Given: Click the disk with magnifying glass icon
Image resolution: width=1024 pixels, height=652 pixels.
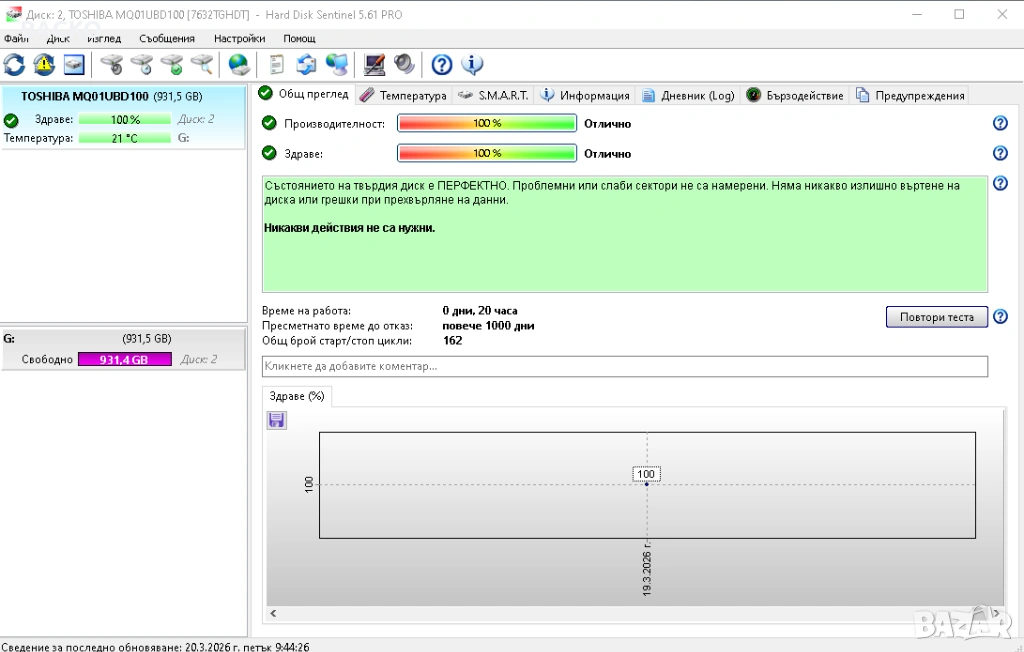Looking at the screenshot, I should (x=202, y=65).
